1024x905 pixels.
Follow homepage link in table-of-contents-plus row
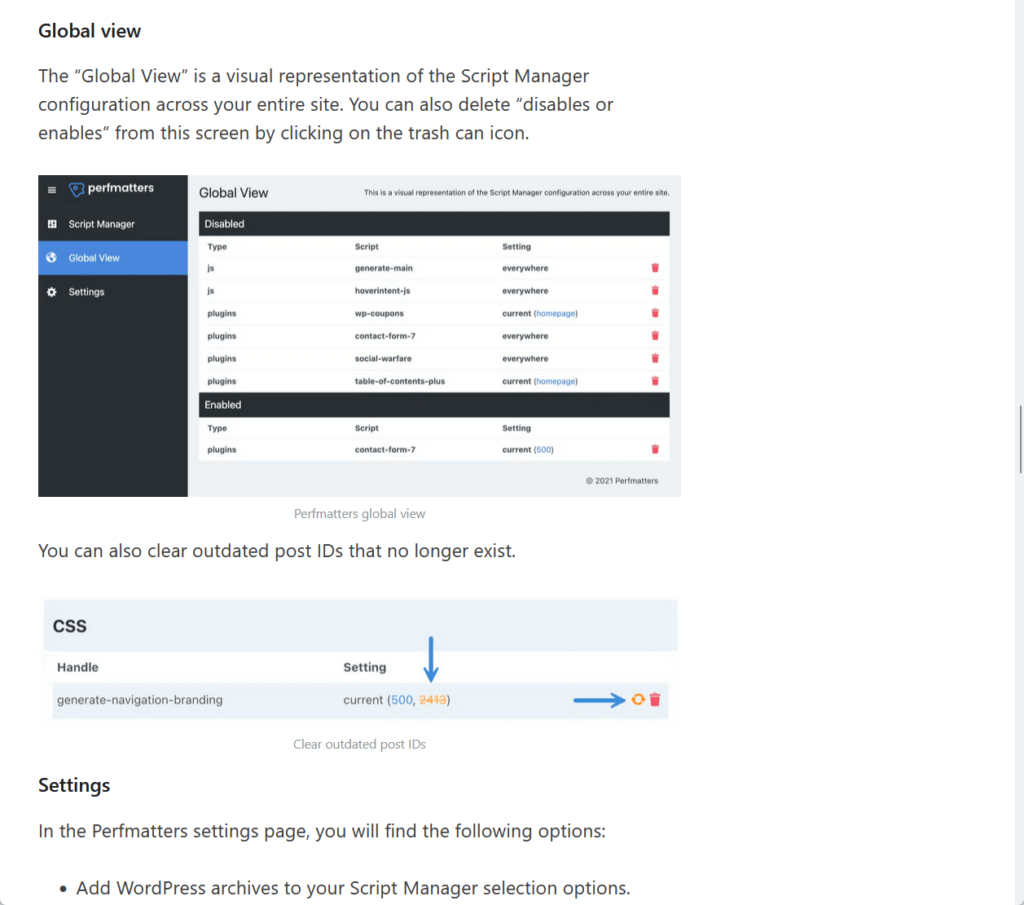(x=556, y=381)
